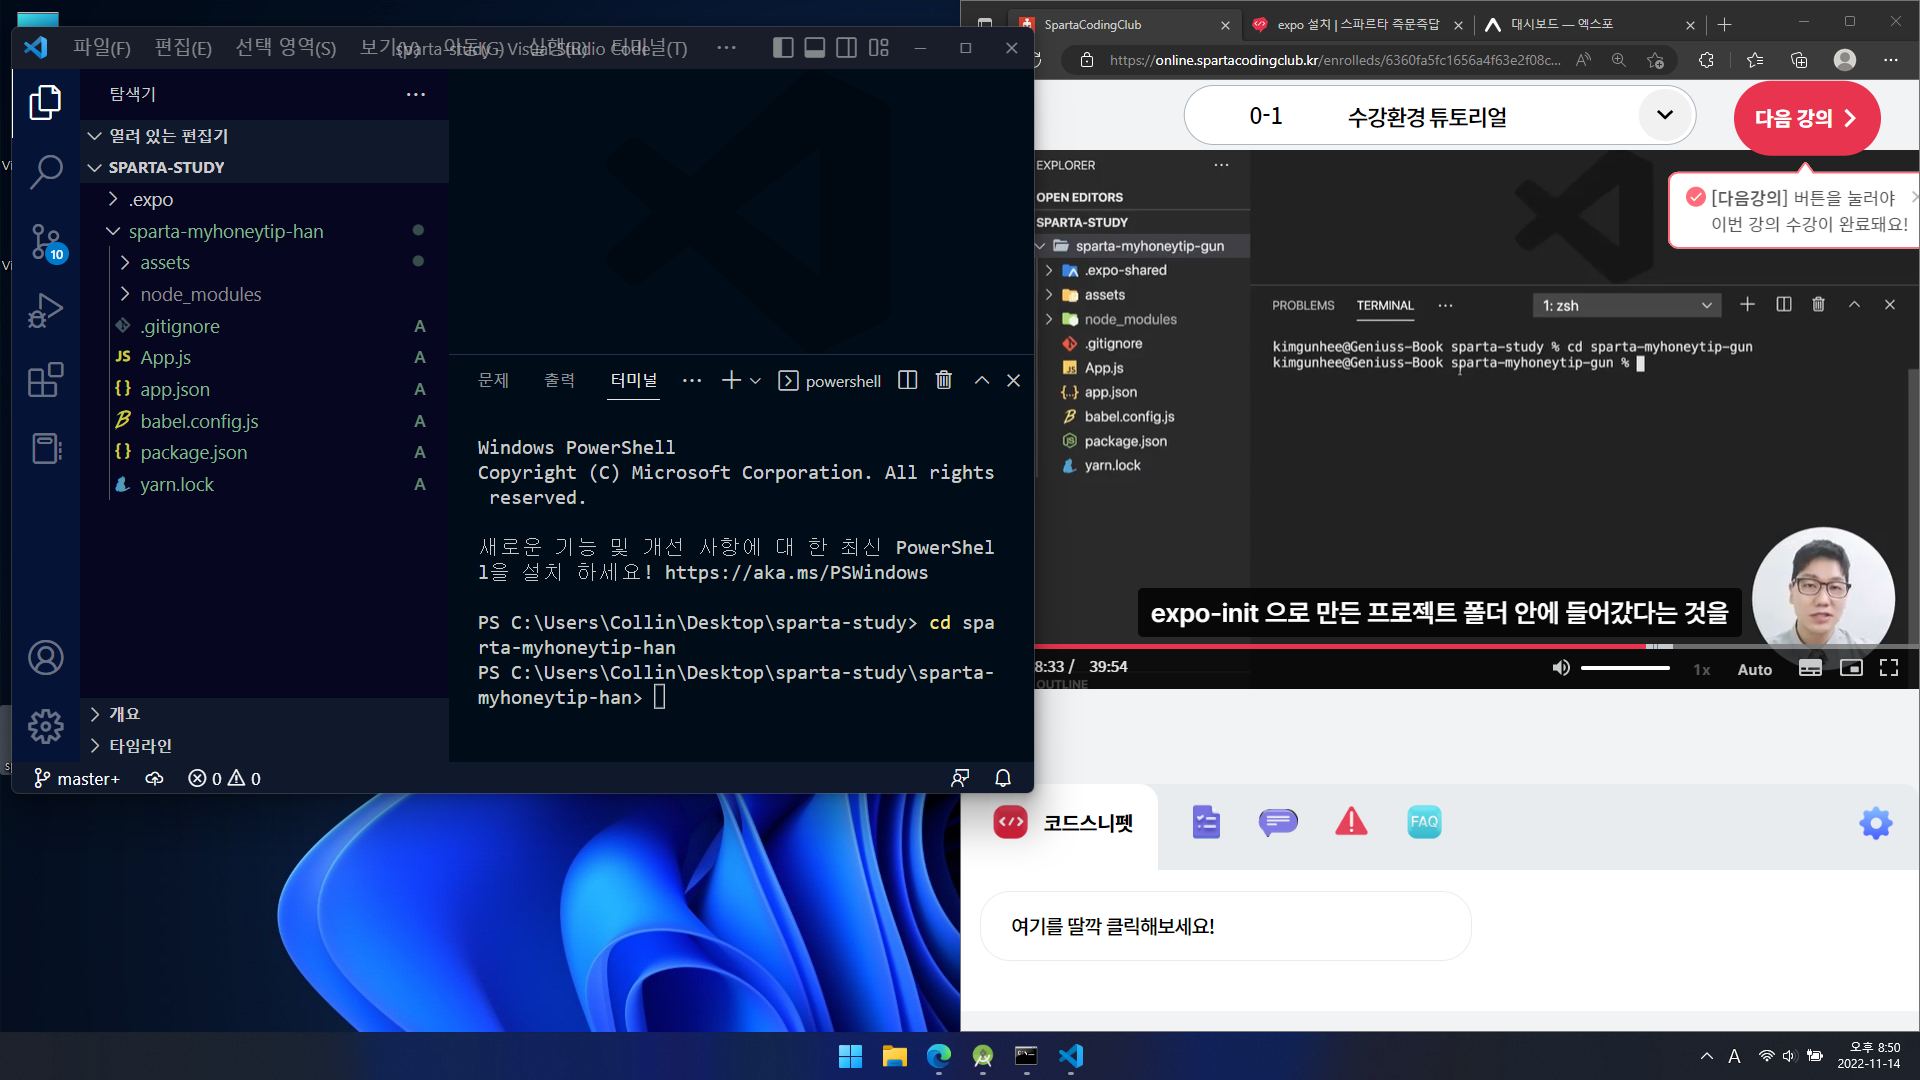The height and width of the screenshot is (1080, 1920).
Task: Open App.js in the VS Code explorer
Action: pyautogui.click(x=165, y=357)
